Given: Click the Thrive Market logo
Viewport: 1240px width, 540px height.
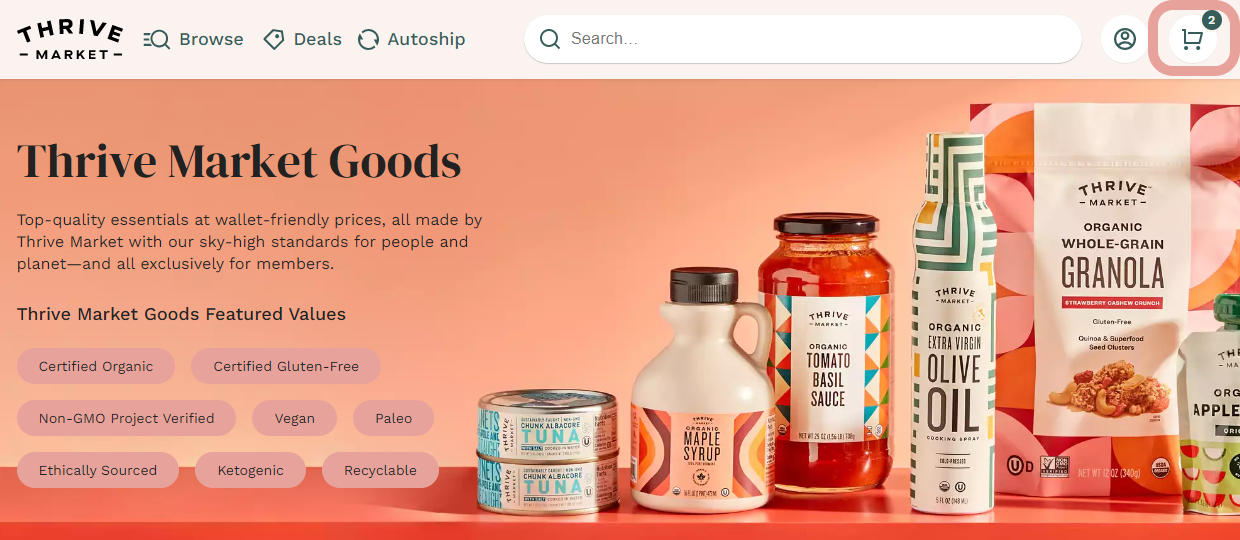Looking at the screenshot, I should [70, 39].
